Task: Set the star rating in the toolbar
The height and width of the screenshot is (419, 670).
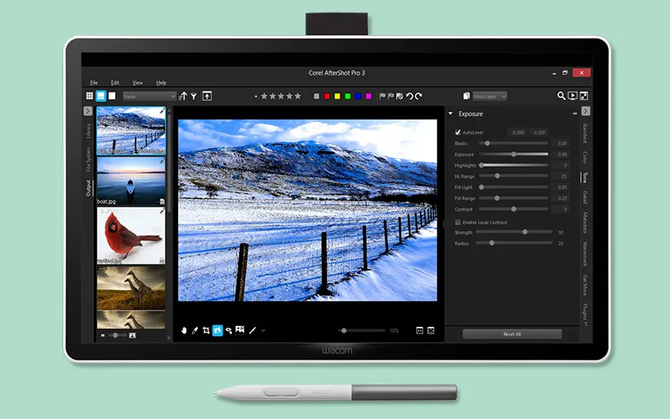Action: click(280, 96)
